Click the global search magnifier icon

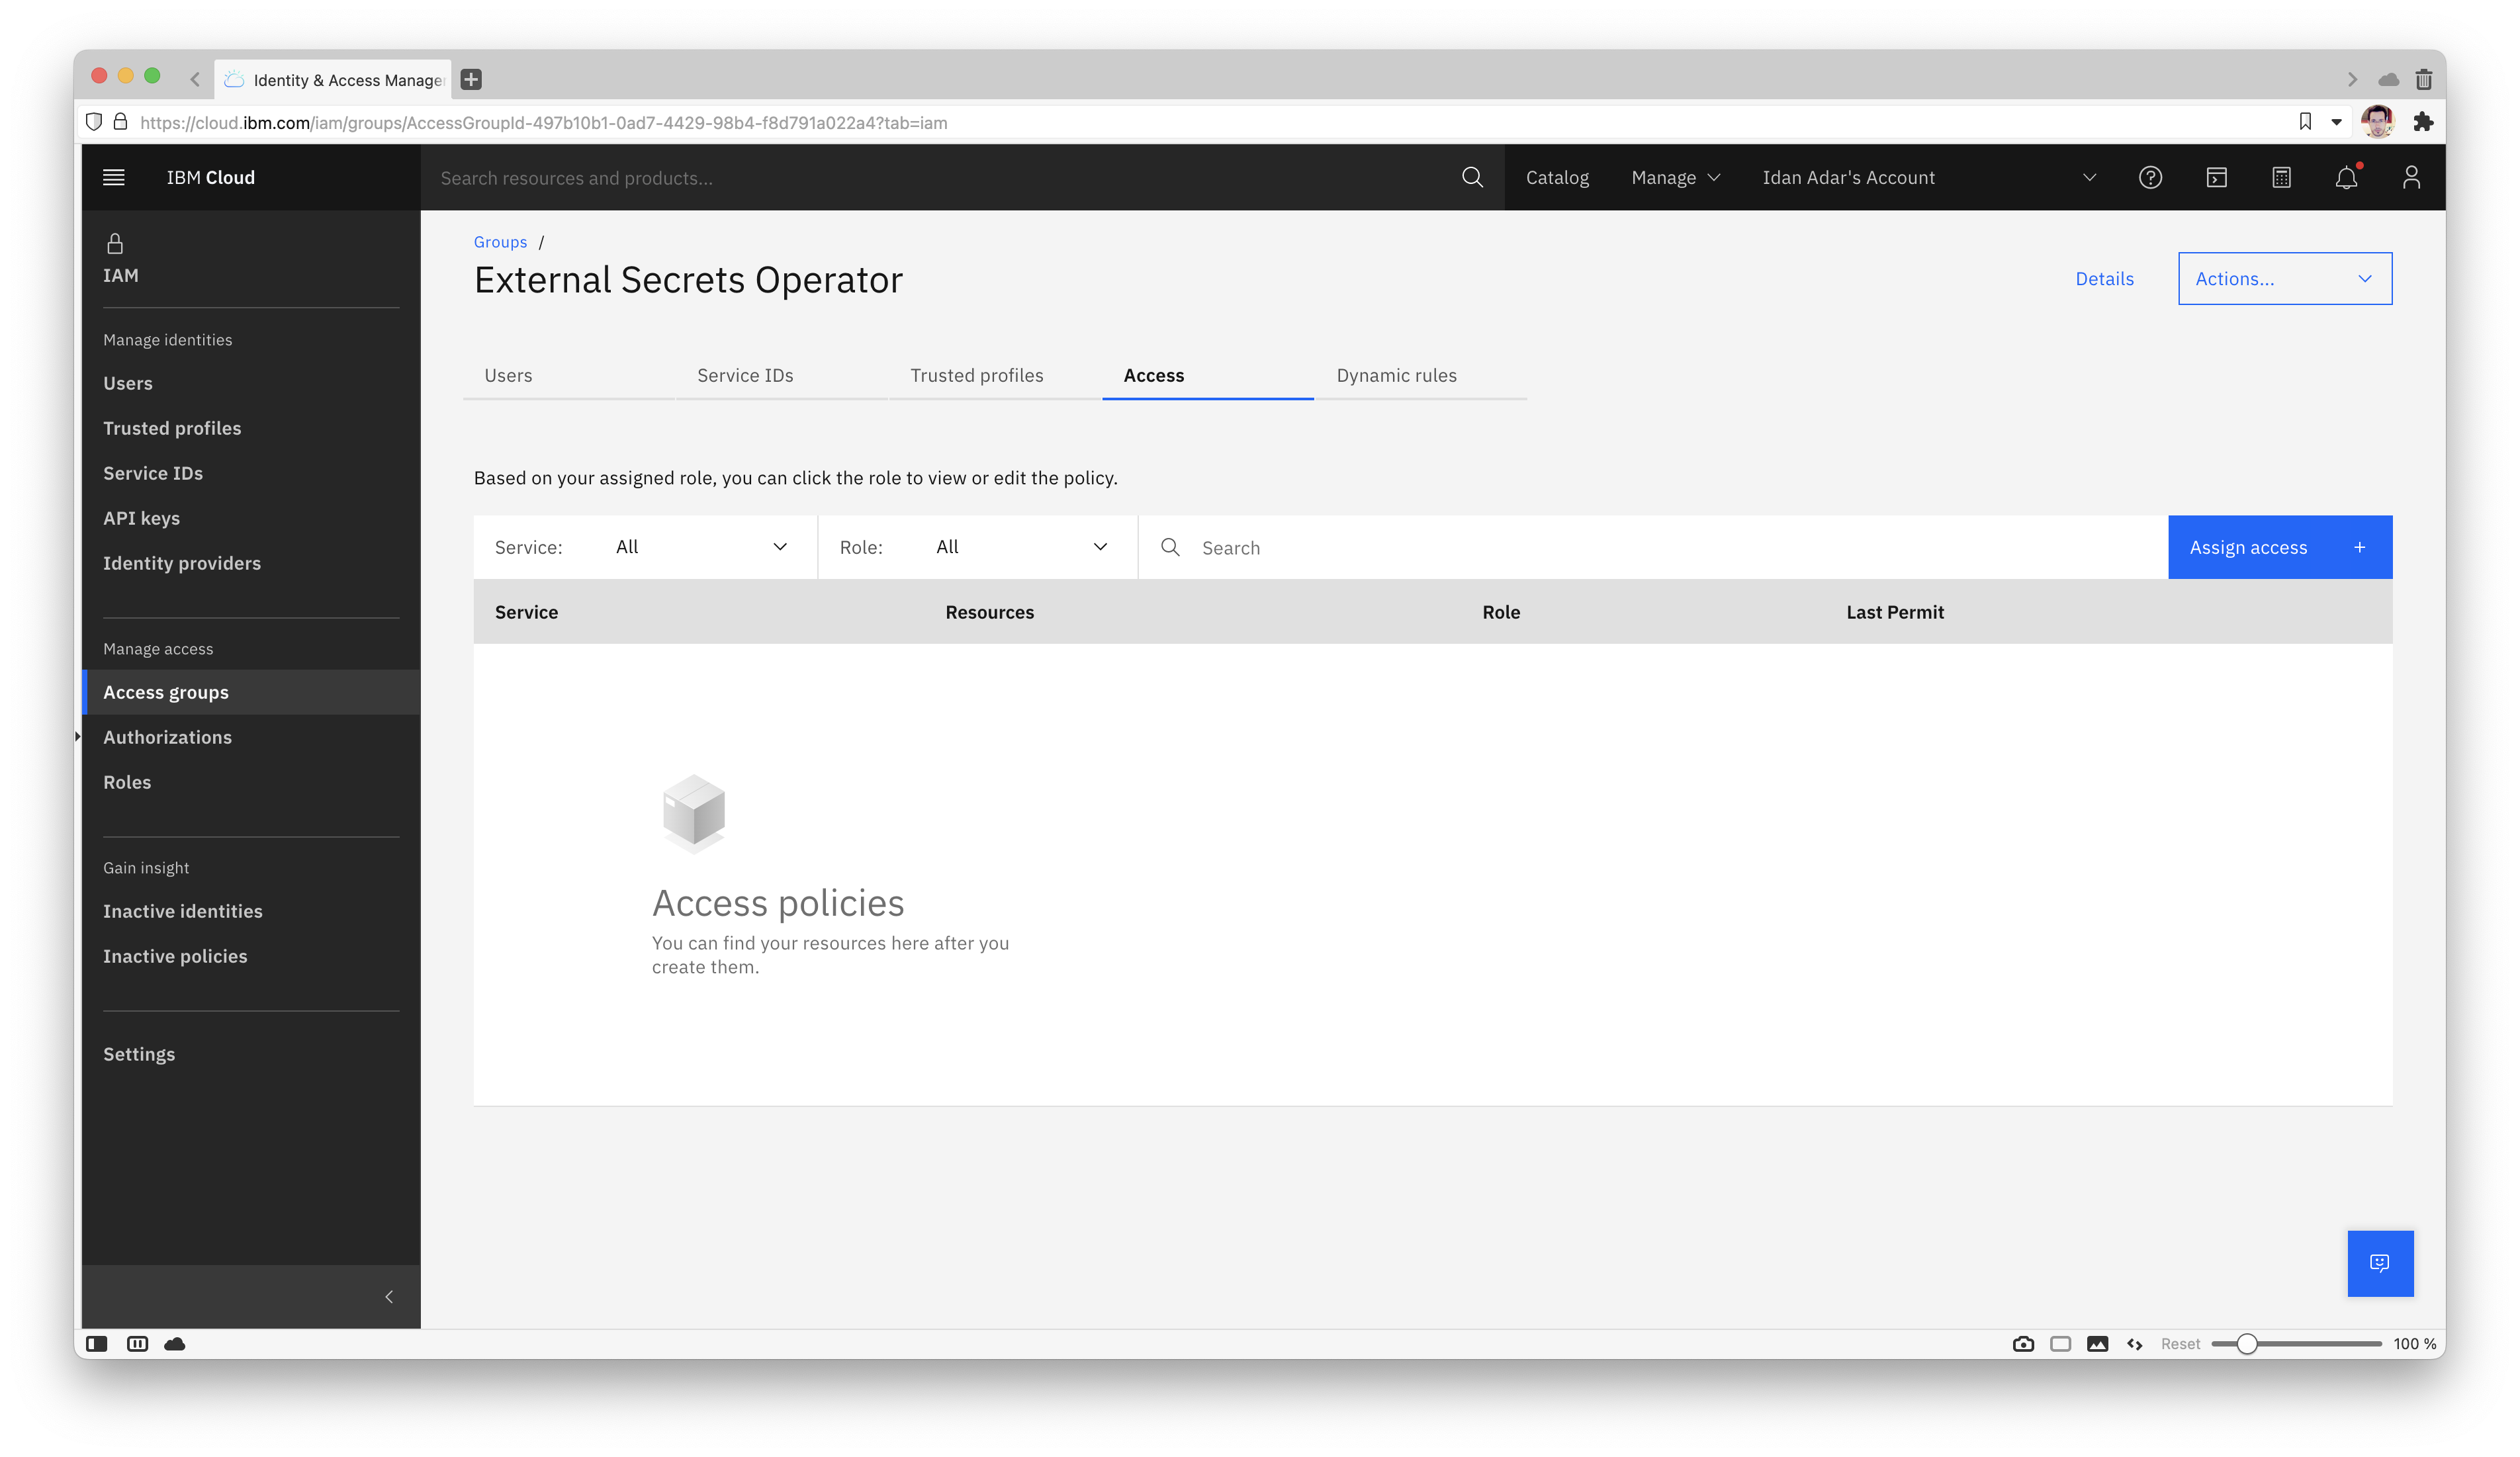(1472, 177)
